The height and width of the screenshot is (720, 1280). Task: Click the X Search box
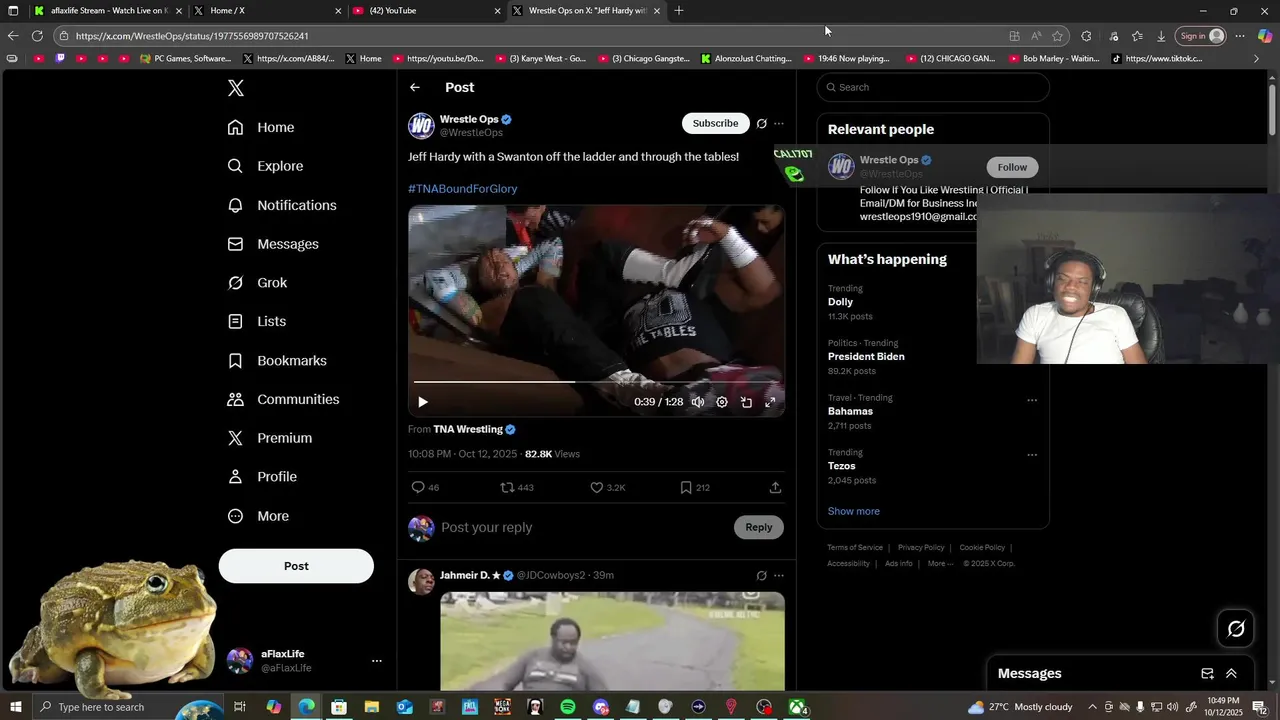tap(933, 87)
